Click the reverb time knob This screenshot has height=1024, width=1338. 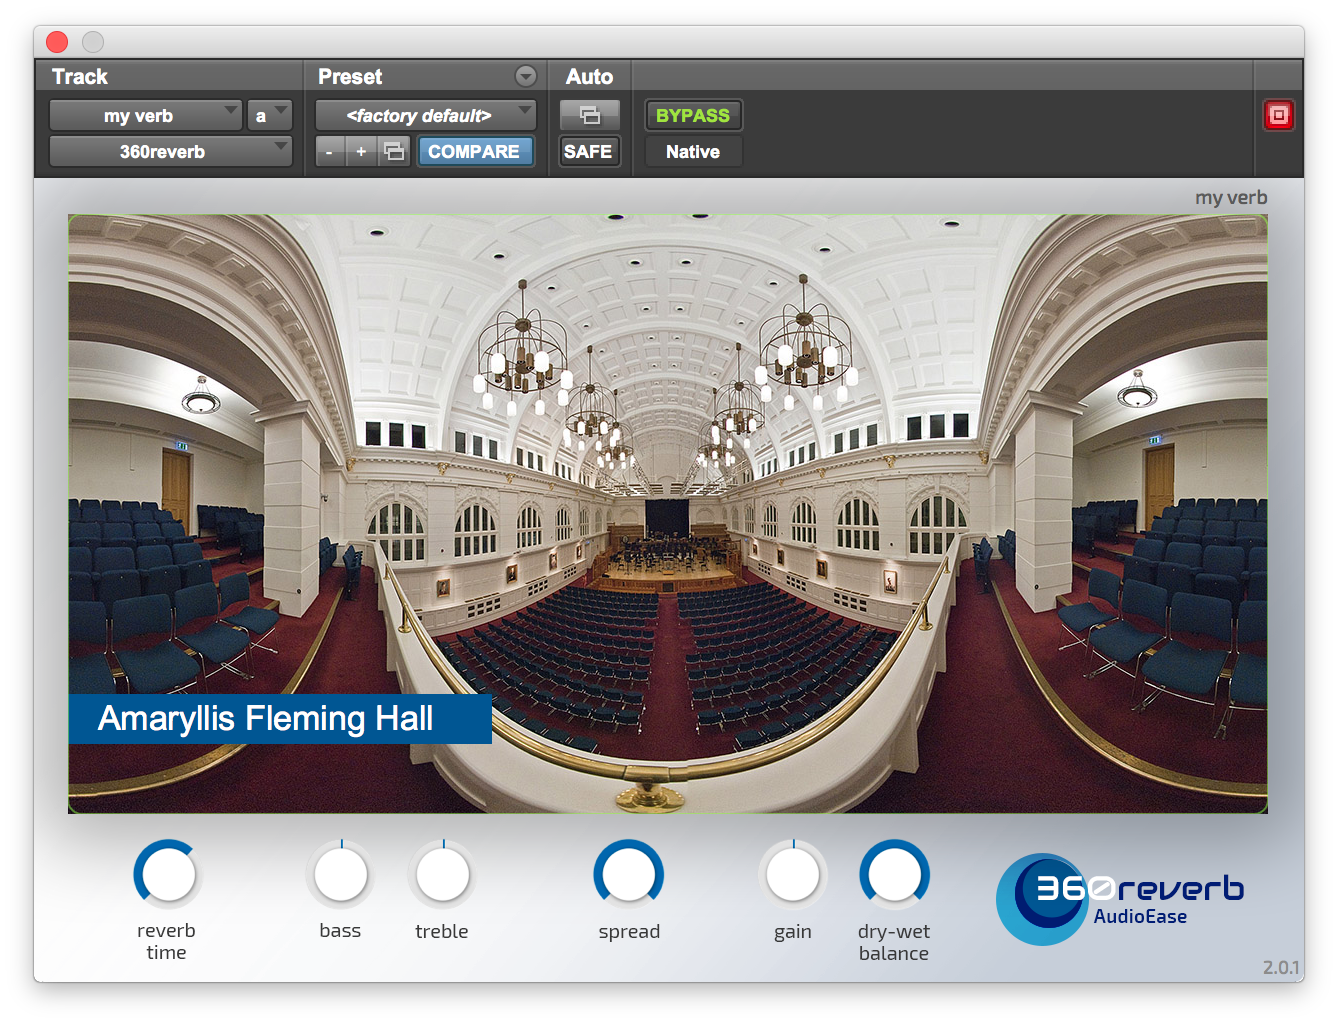(x=168, y=875)
